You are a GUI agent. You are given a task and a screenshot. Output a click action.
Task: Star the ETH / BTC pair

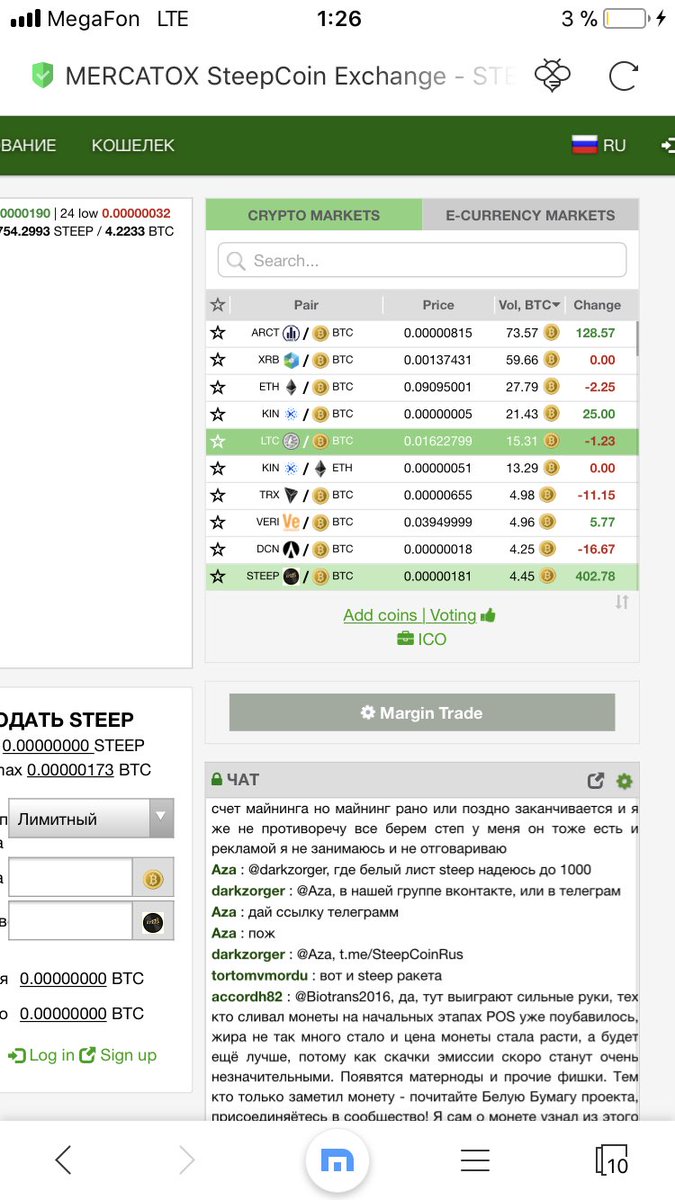pos(218,387)
